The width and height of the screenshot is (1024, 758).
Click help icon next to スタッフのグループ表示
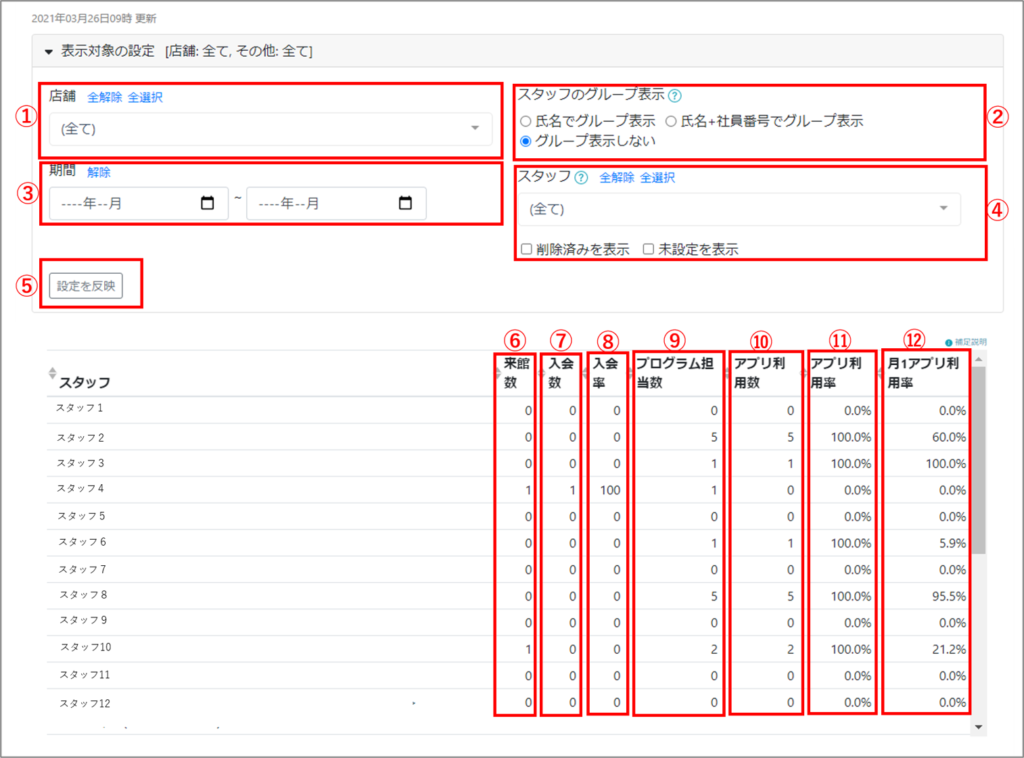click(x=675, y=97)
